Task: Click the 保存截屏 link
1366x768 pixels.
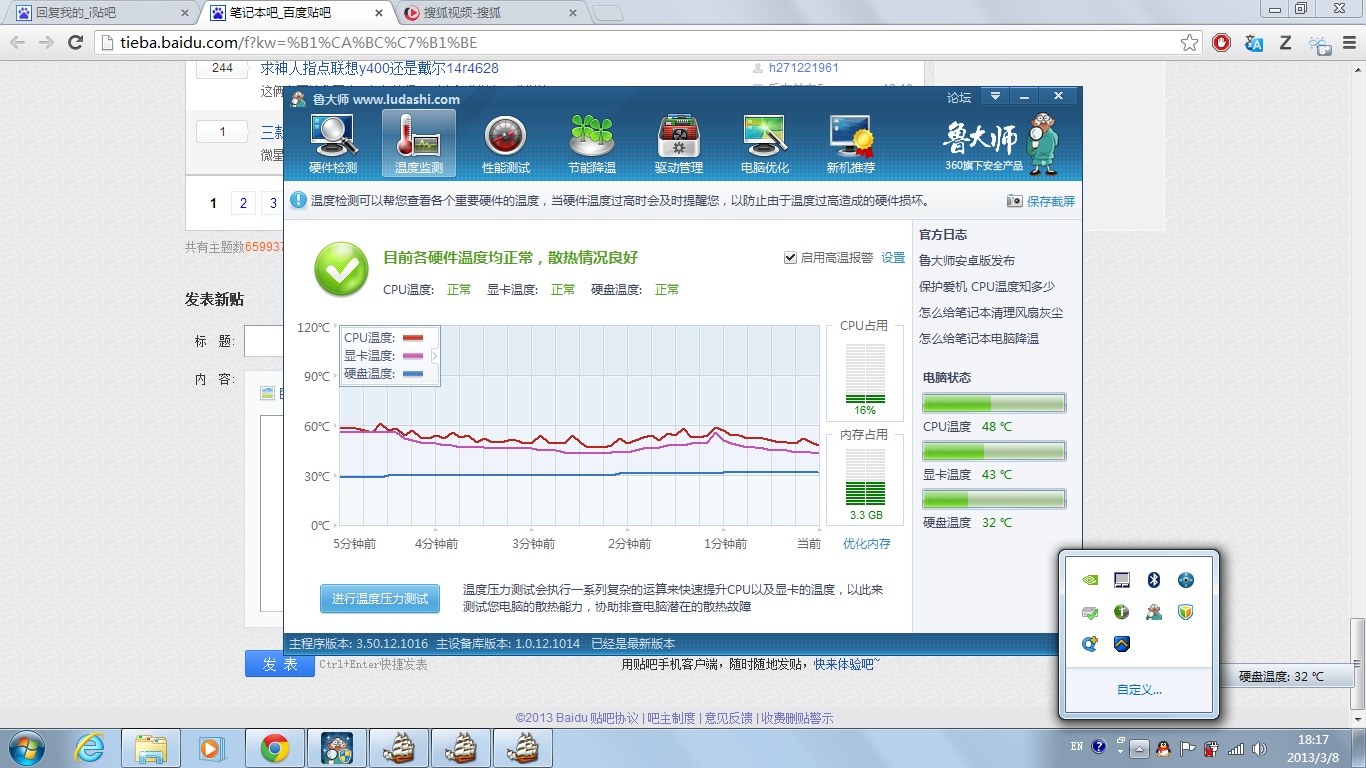Action: pyautogui.click(x=1051, y=201)
